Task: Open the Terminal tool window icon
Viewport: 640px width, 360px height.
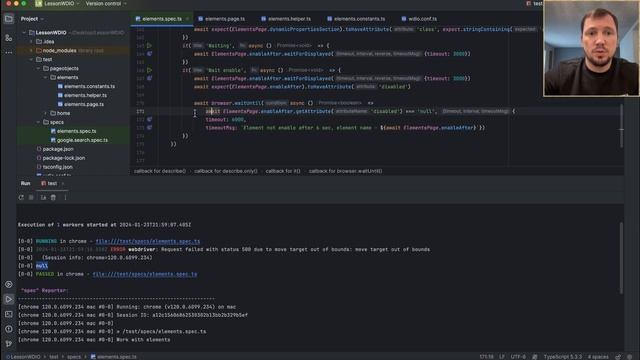Action: tap(9, 314)
